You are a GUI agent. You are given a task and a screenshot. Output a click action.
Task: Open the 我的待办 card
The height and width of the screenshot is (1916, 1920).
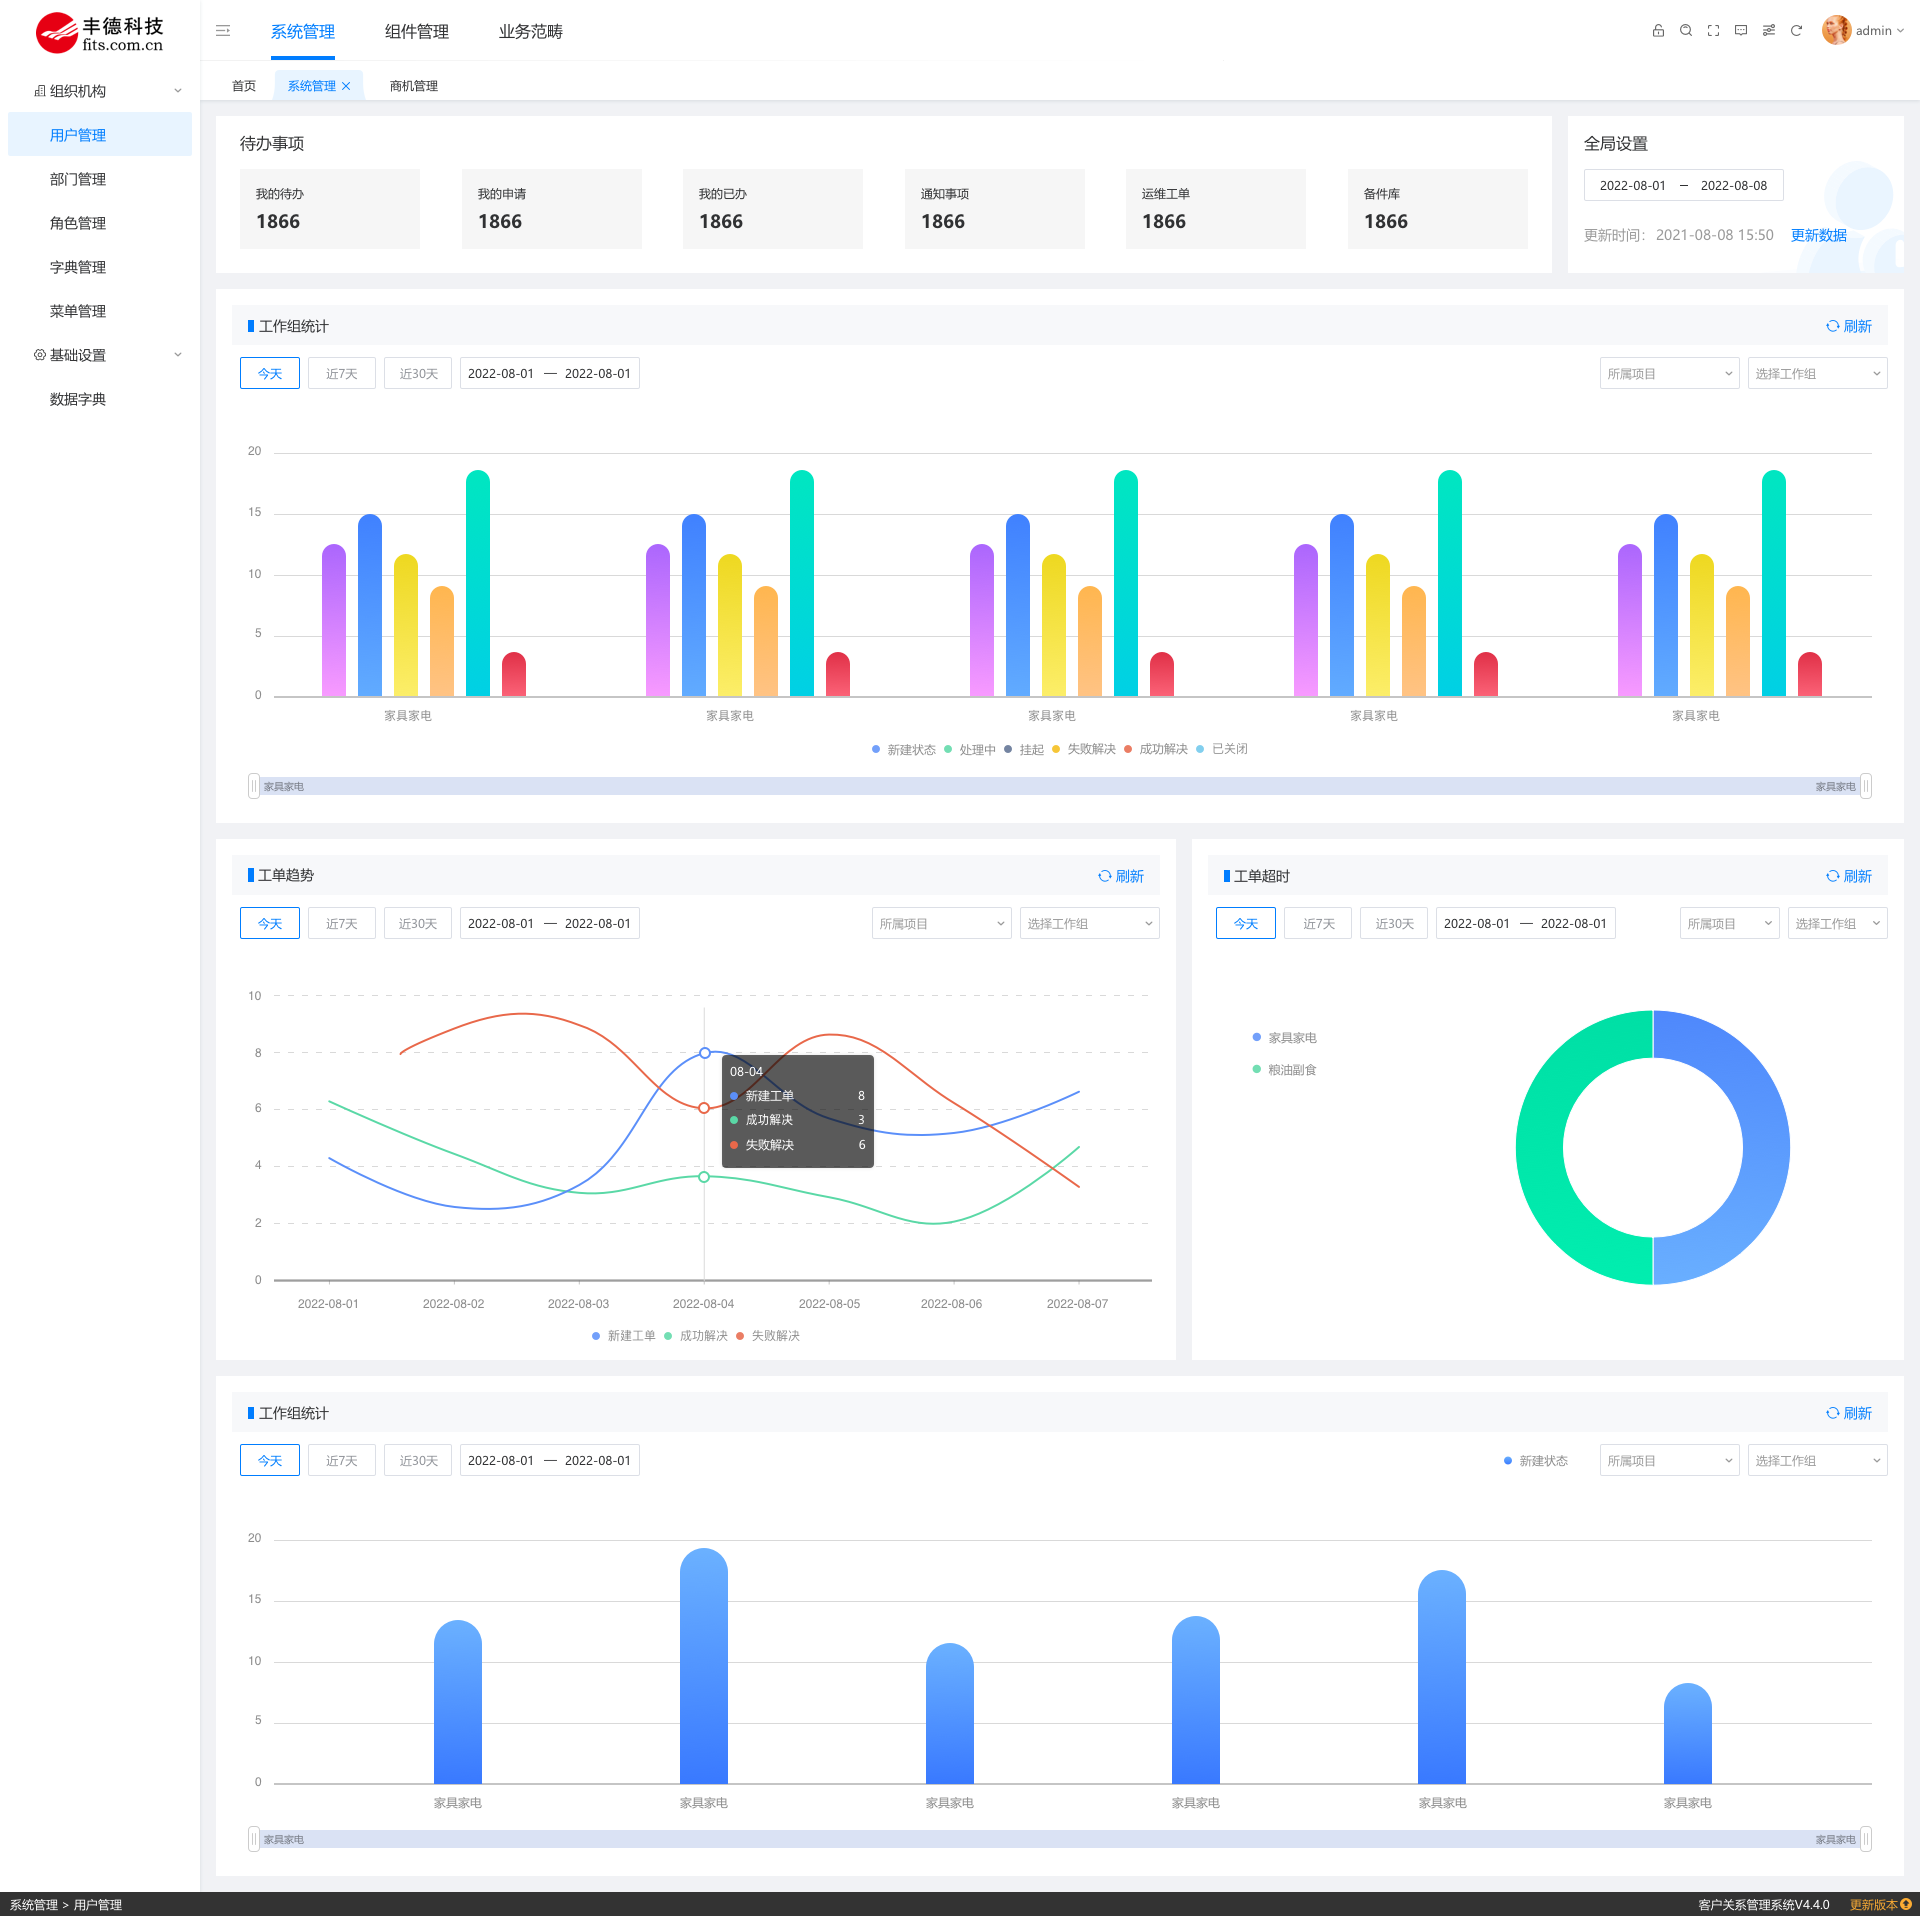pyautogui.click(x=330, y=209)
